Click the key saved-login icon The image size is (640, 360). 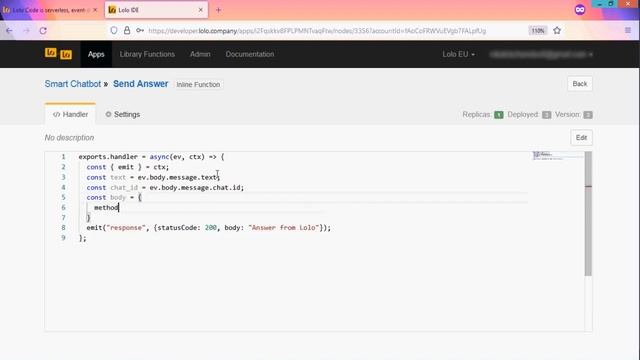pyautogui.click(x=140, y=31)
